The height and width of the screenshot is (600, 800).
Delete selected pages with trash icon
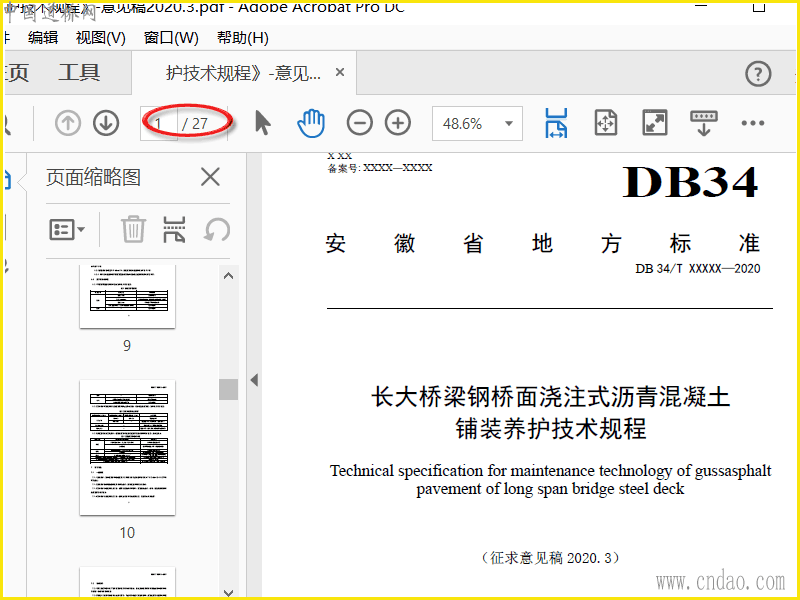coord(133,230)
